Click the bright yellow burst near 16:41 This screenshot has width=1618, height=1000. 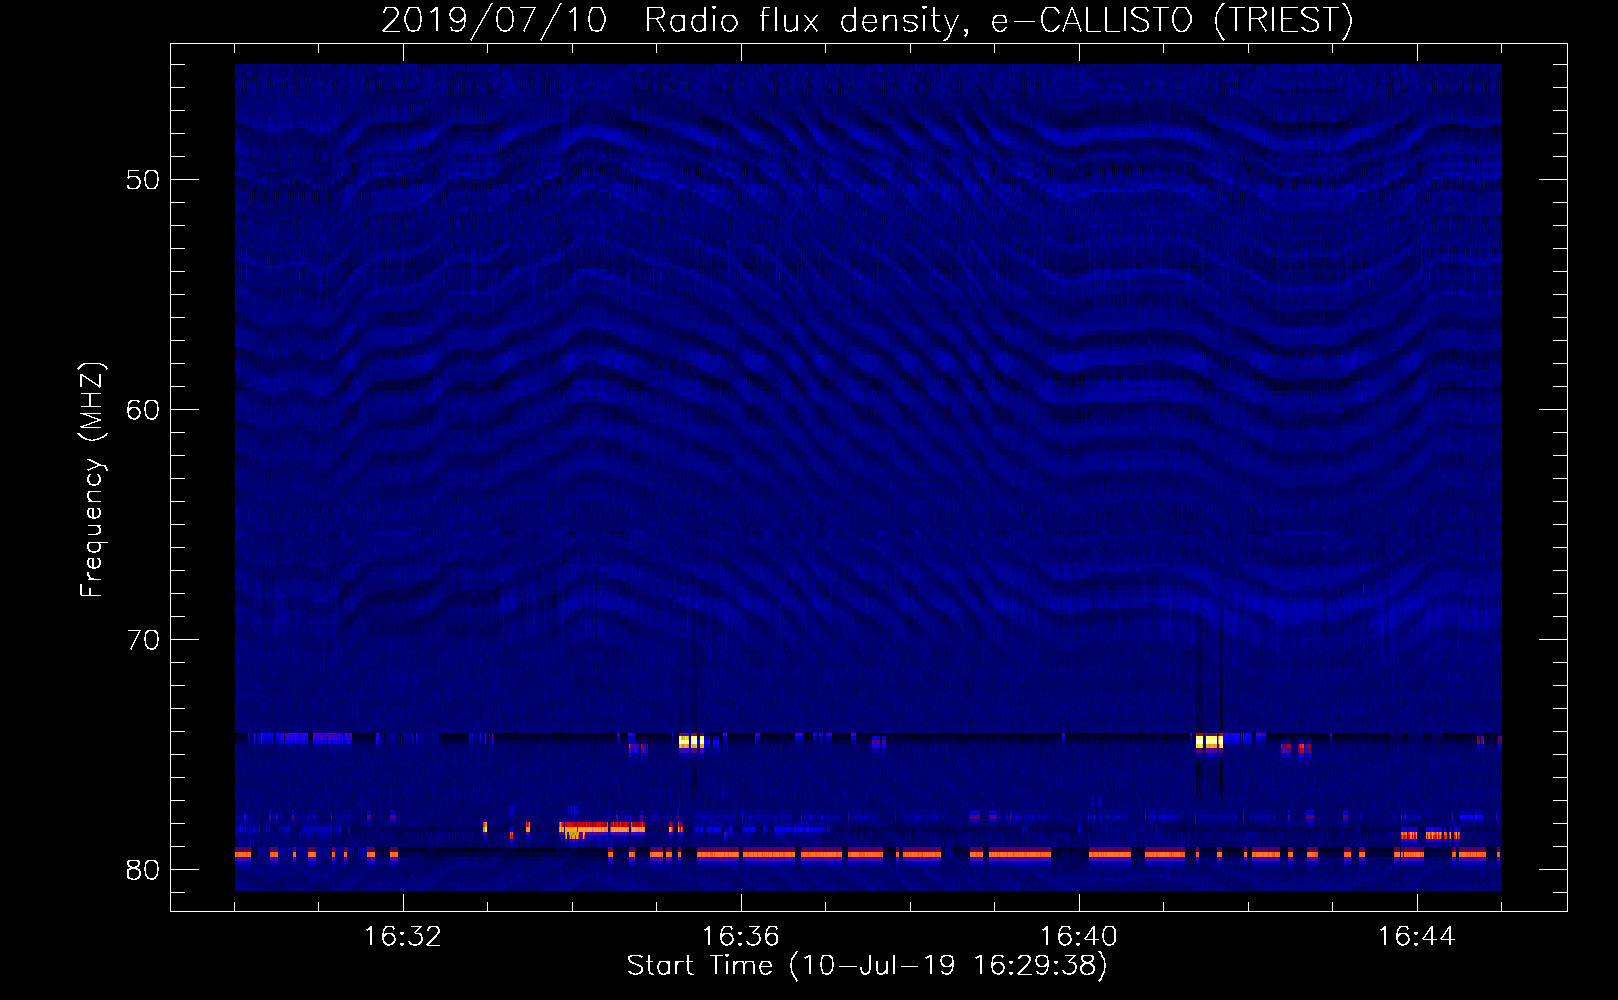coord(1209,742)
